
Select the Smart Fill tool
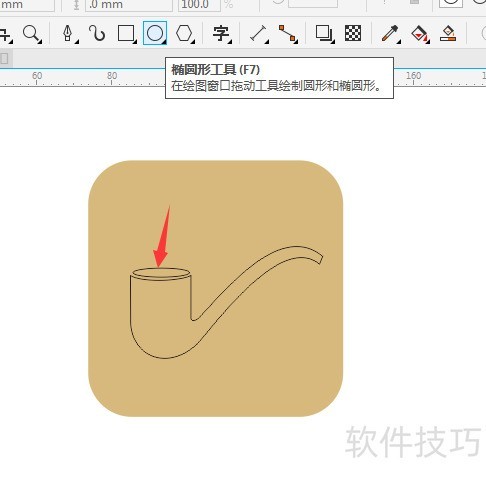point(448,33)
